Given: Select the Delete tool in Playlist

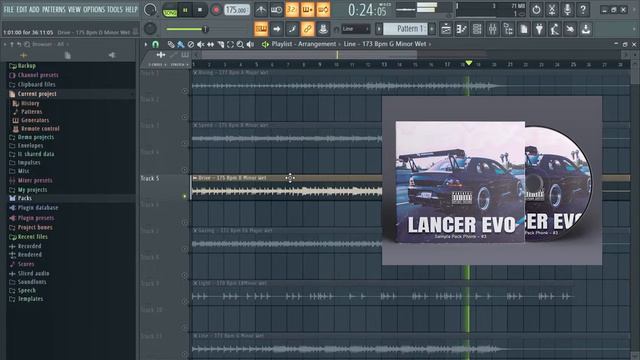Looking at the screenshot, I should click(x=191, y=44).
